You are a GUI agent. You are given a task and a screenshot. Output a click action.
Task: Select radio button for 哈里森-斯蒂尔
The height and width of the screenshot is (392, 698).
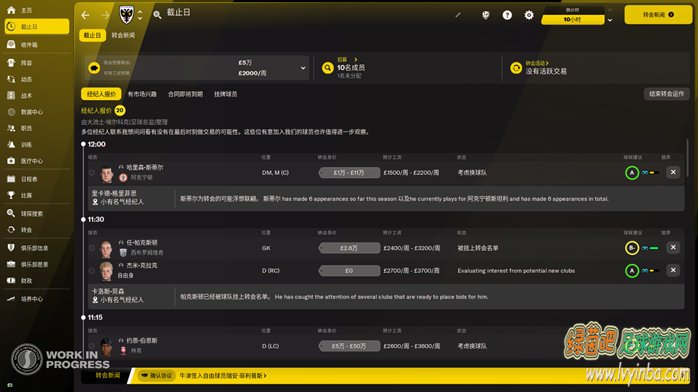coord(92,173)
